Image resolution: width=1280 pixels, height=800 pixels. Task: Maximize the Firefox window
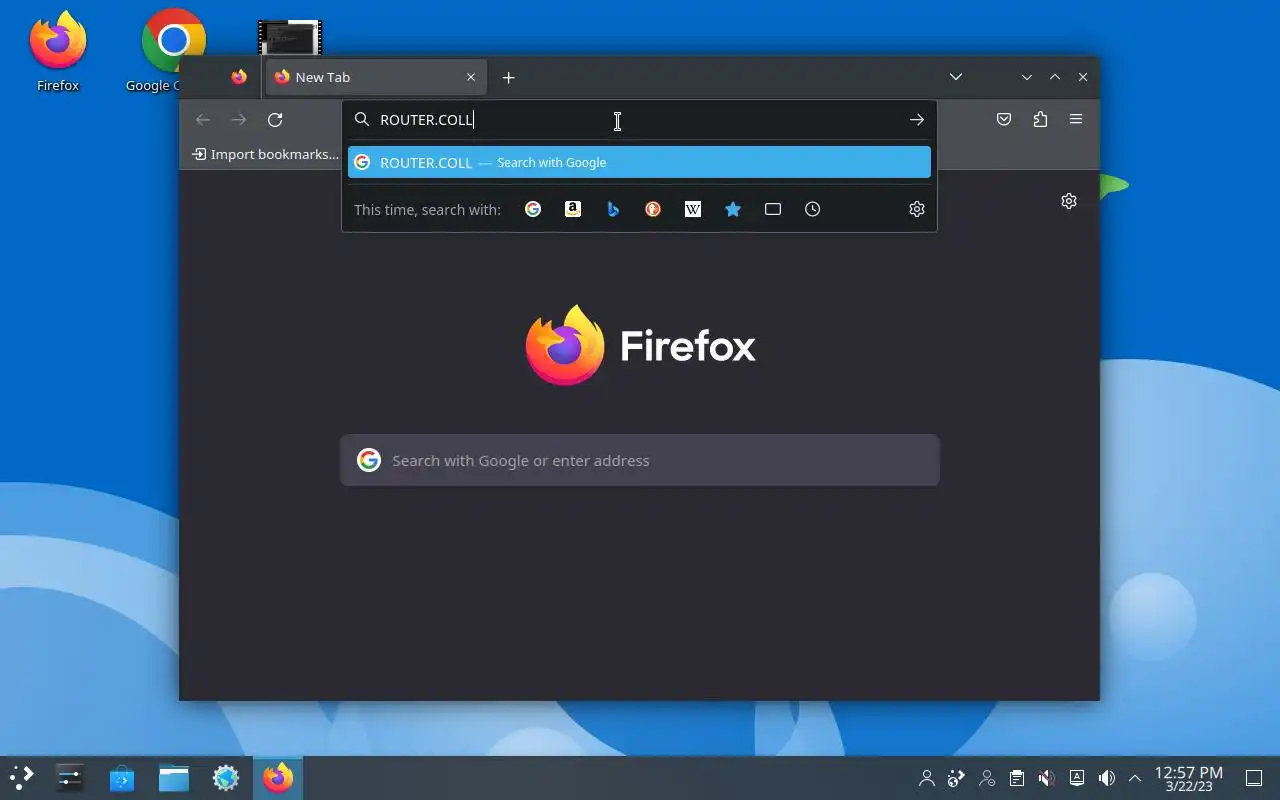pyautogui.click(x=1055, y=77)
